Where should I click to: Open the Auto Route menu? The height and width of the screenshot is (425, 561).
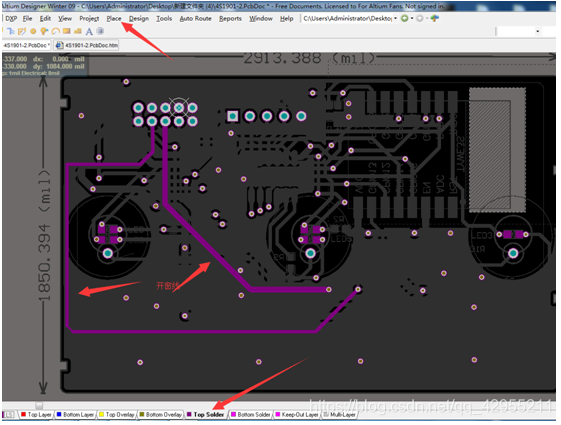click(195, 19)
